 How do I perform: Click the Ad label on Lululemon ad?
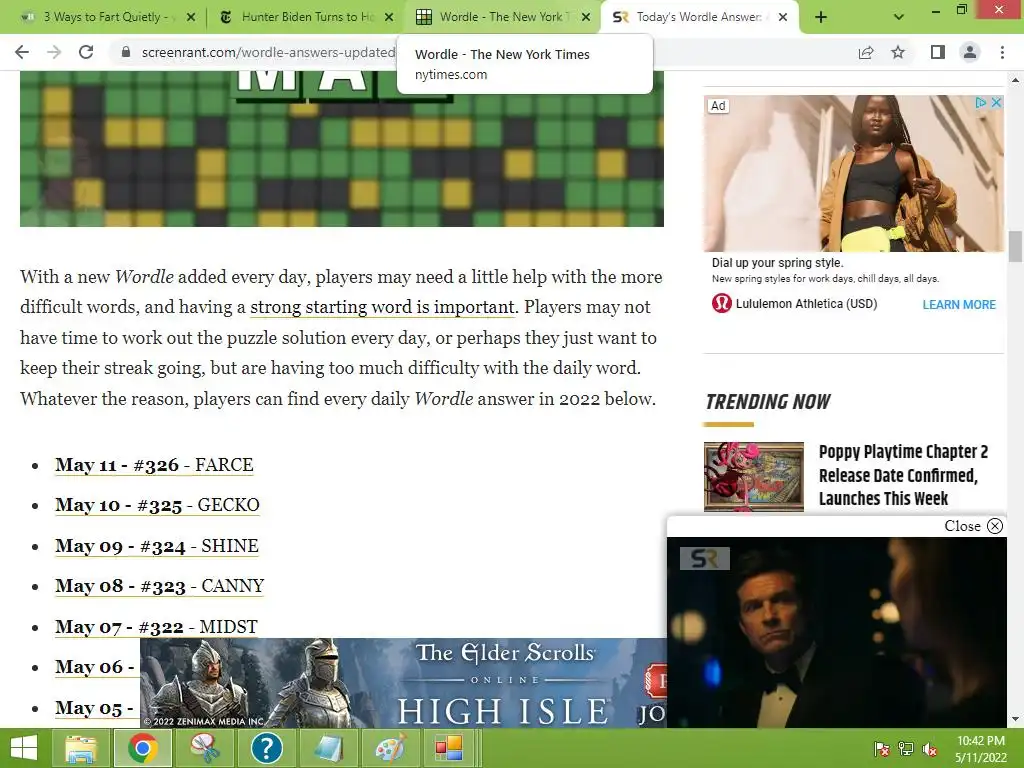[x=718, y=105]
